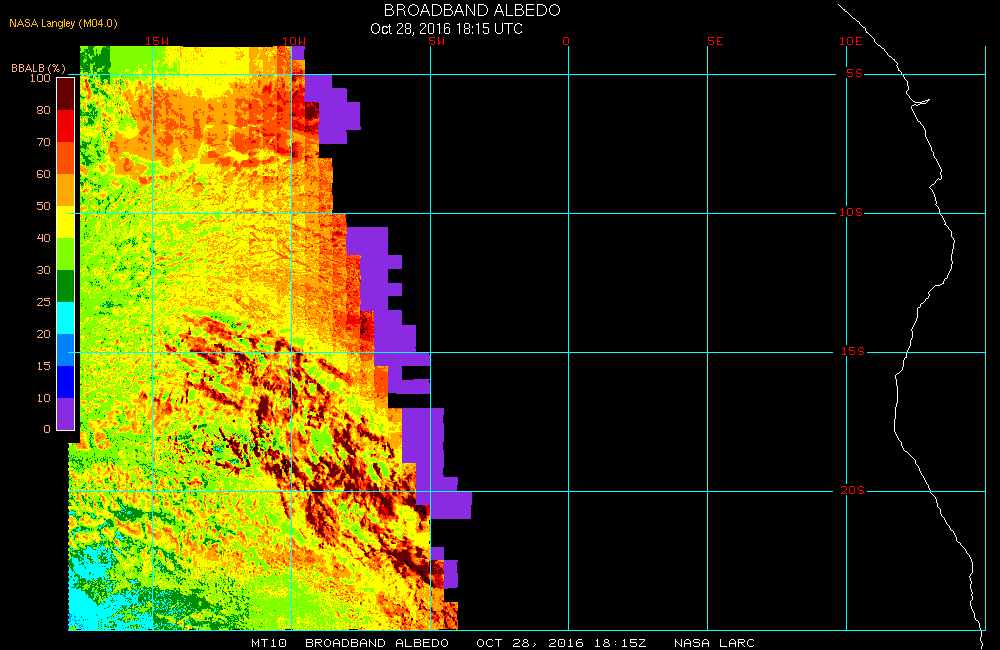Image resolution: width=1000 pixels, height=650 pixels.
Task: Click the 15S latitude label
Action: tap(851, 352)
